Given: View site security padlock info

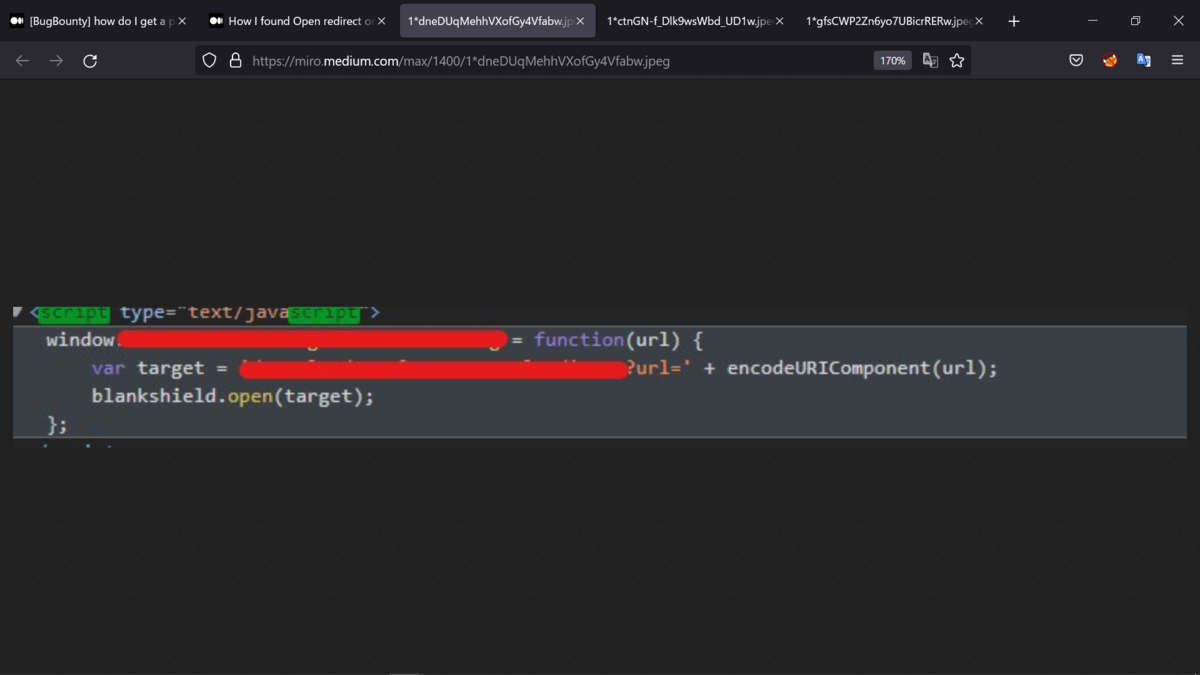Looking at the screenshot, I should pos(235,61).
